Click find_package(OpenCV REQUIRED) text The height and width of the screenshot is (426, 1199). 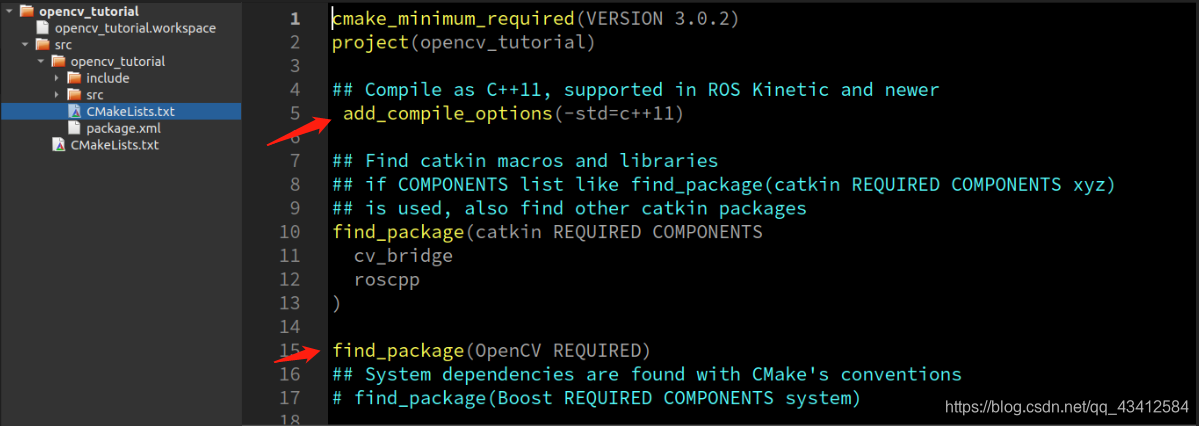(491, 351)
